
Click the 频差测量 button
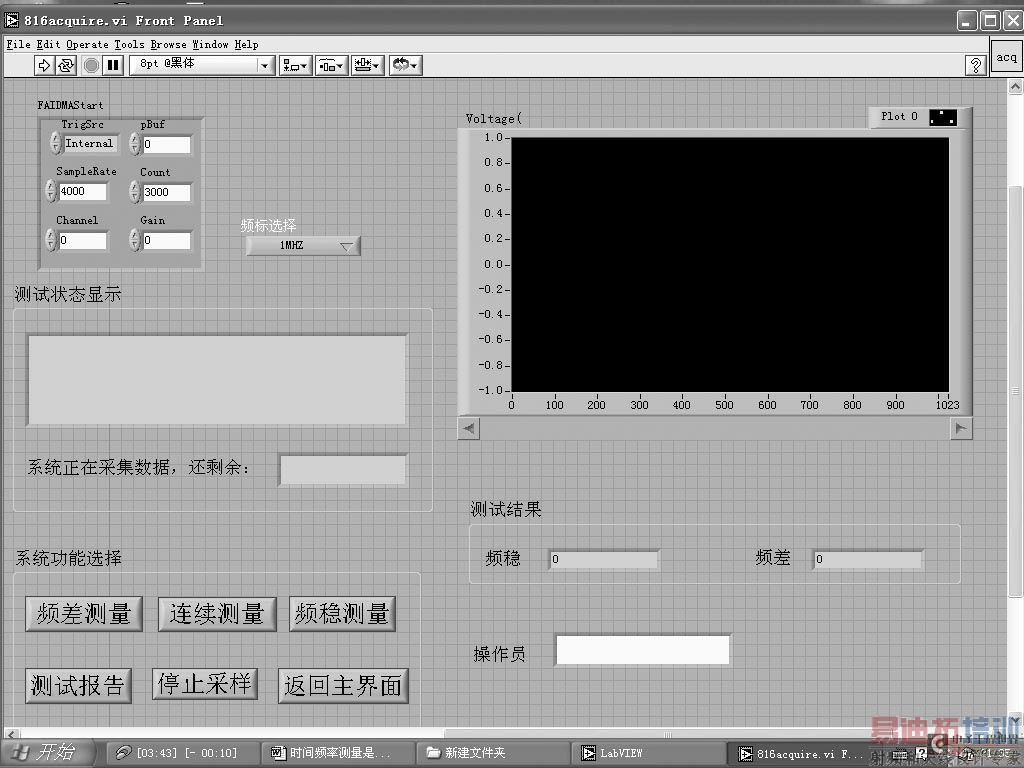coord(84,614)
